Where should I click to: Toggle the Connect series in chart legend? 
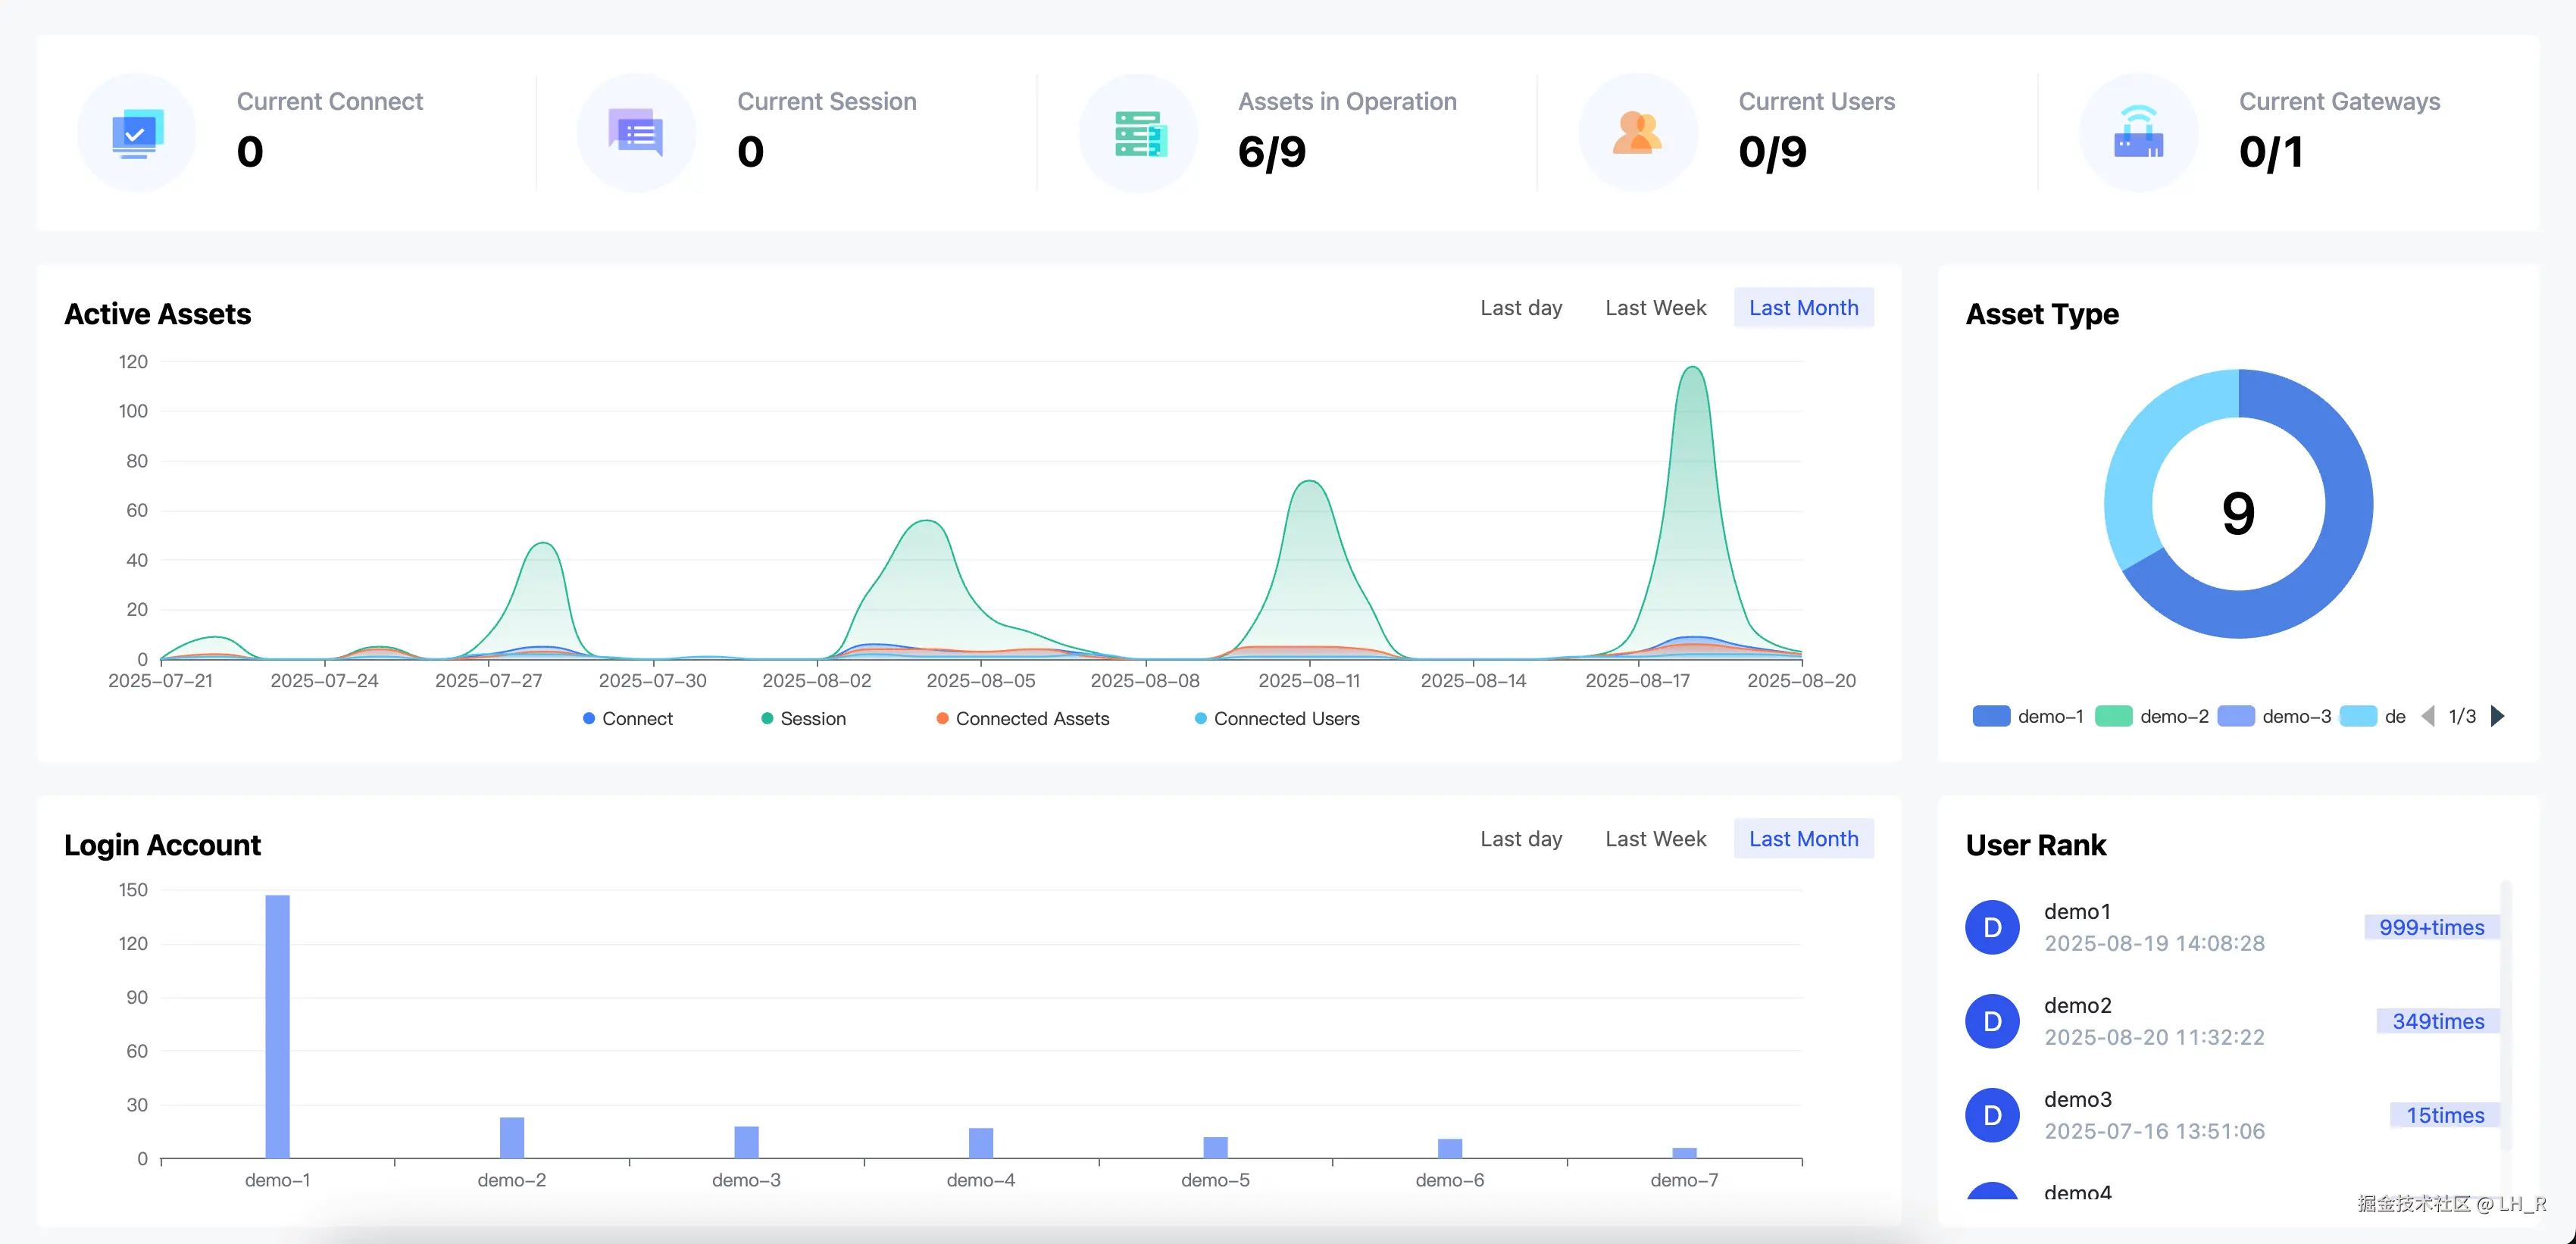point(628,718)
